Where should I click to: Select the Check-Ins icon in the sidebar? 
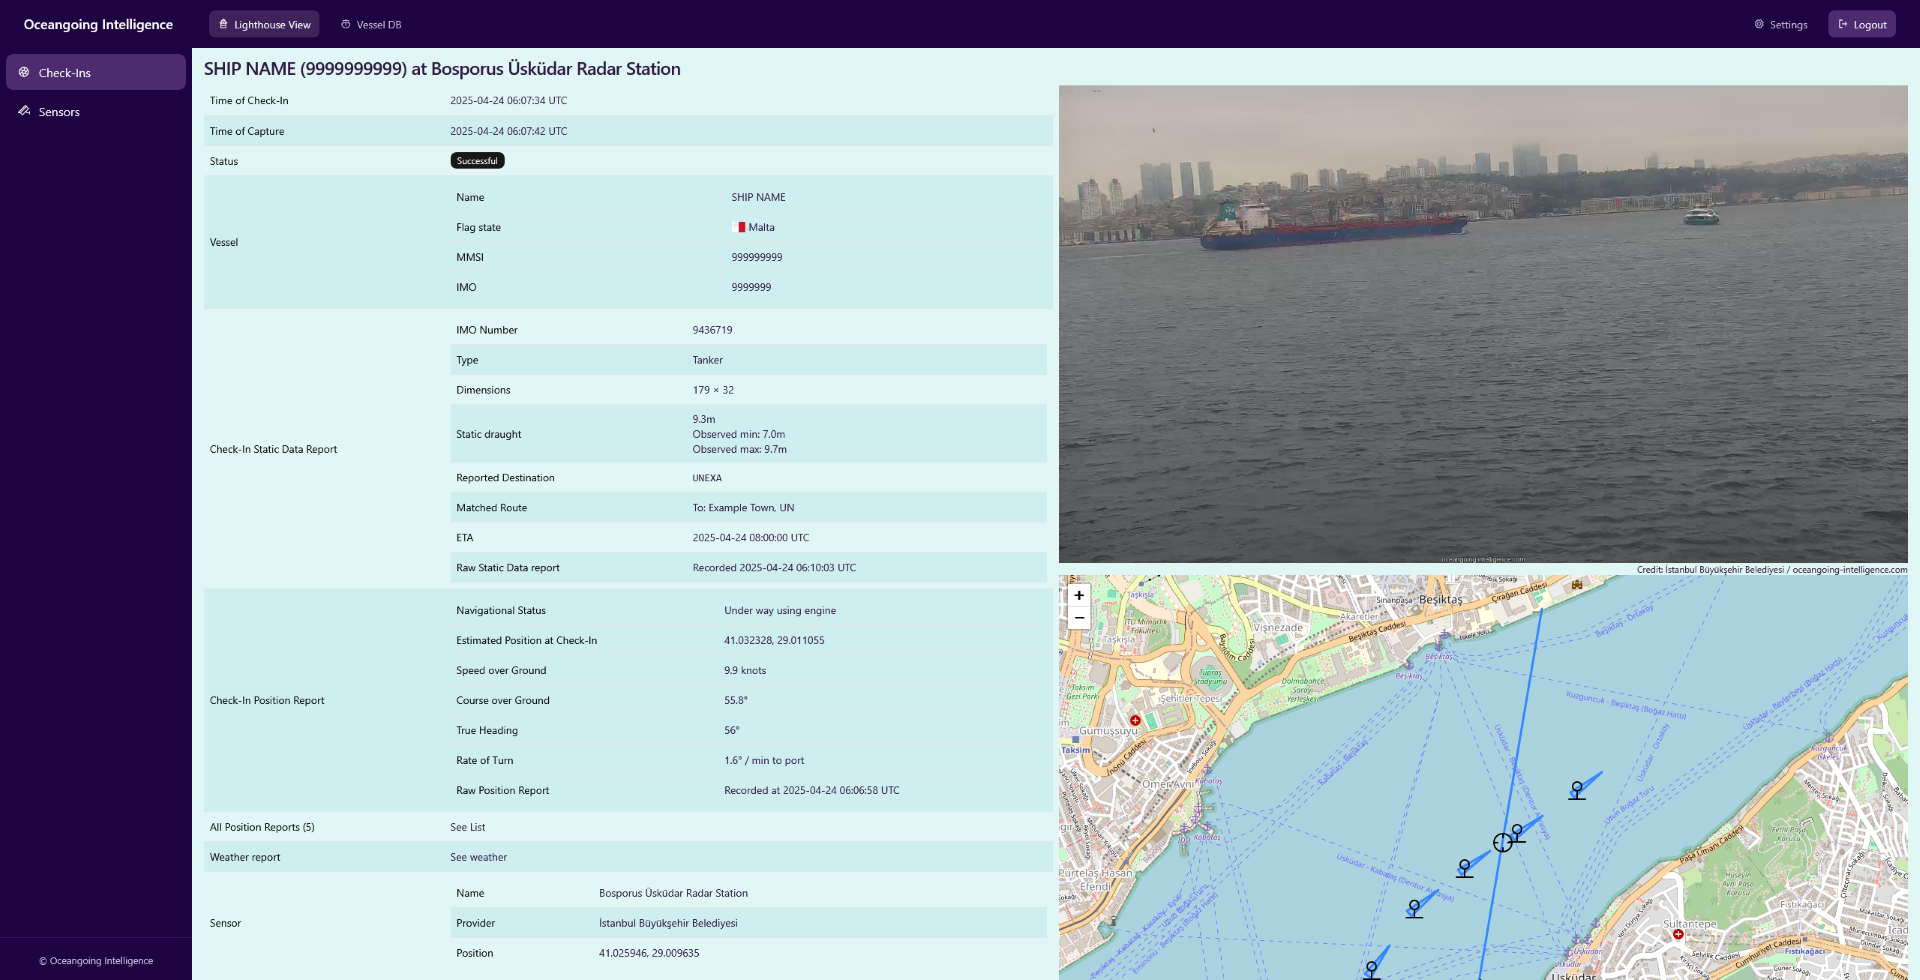click(24, 72)
